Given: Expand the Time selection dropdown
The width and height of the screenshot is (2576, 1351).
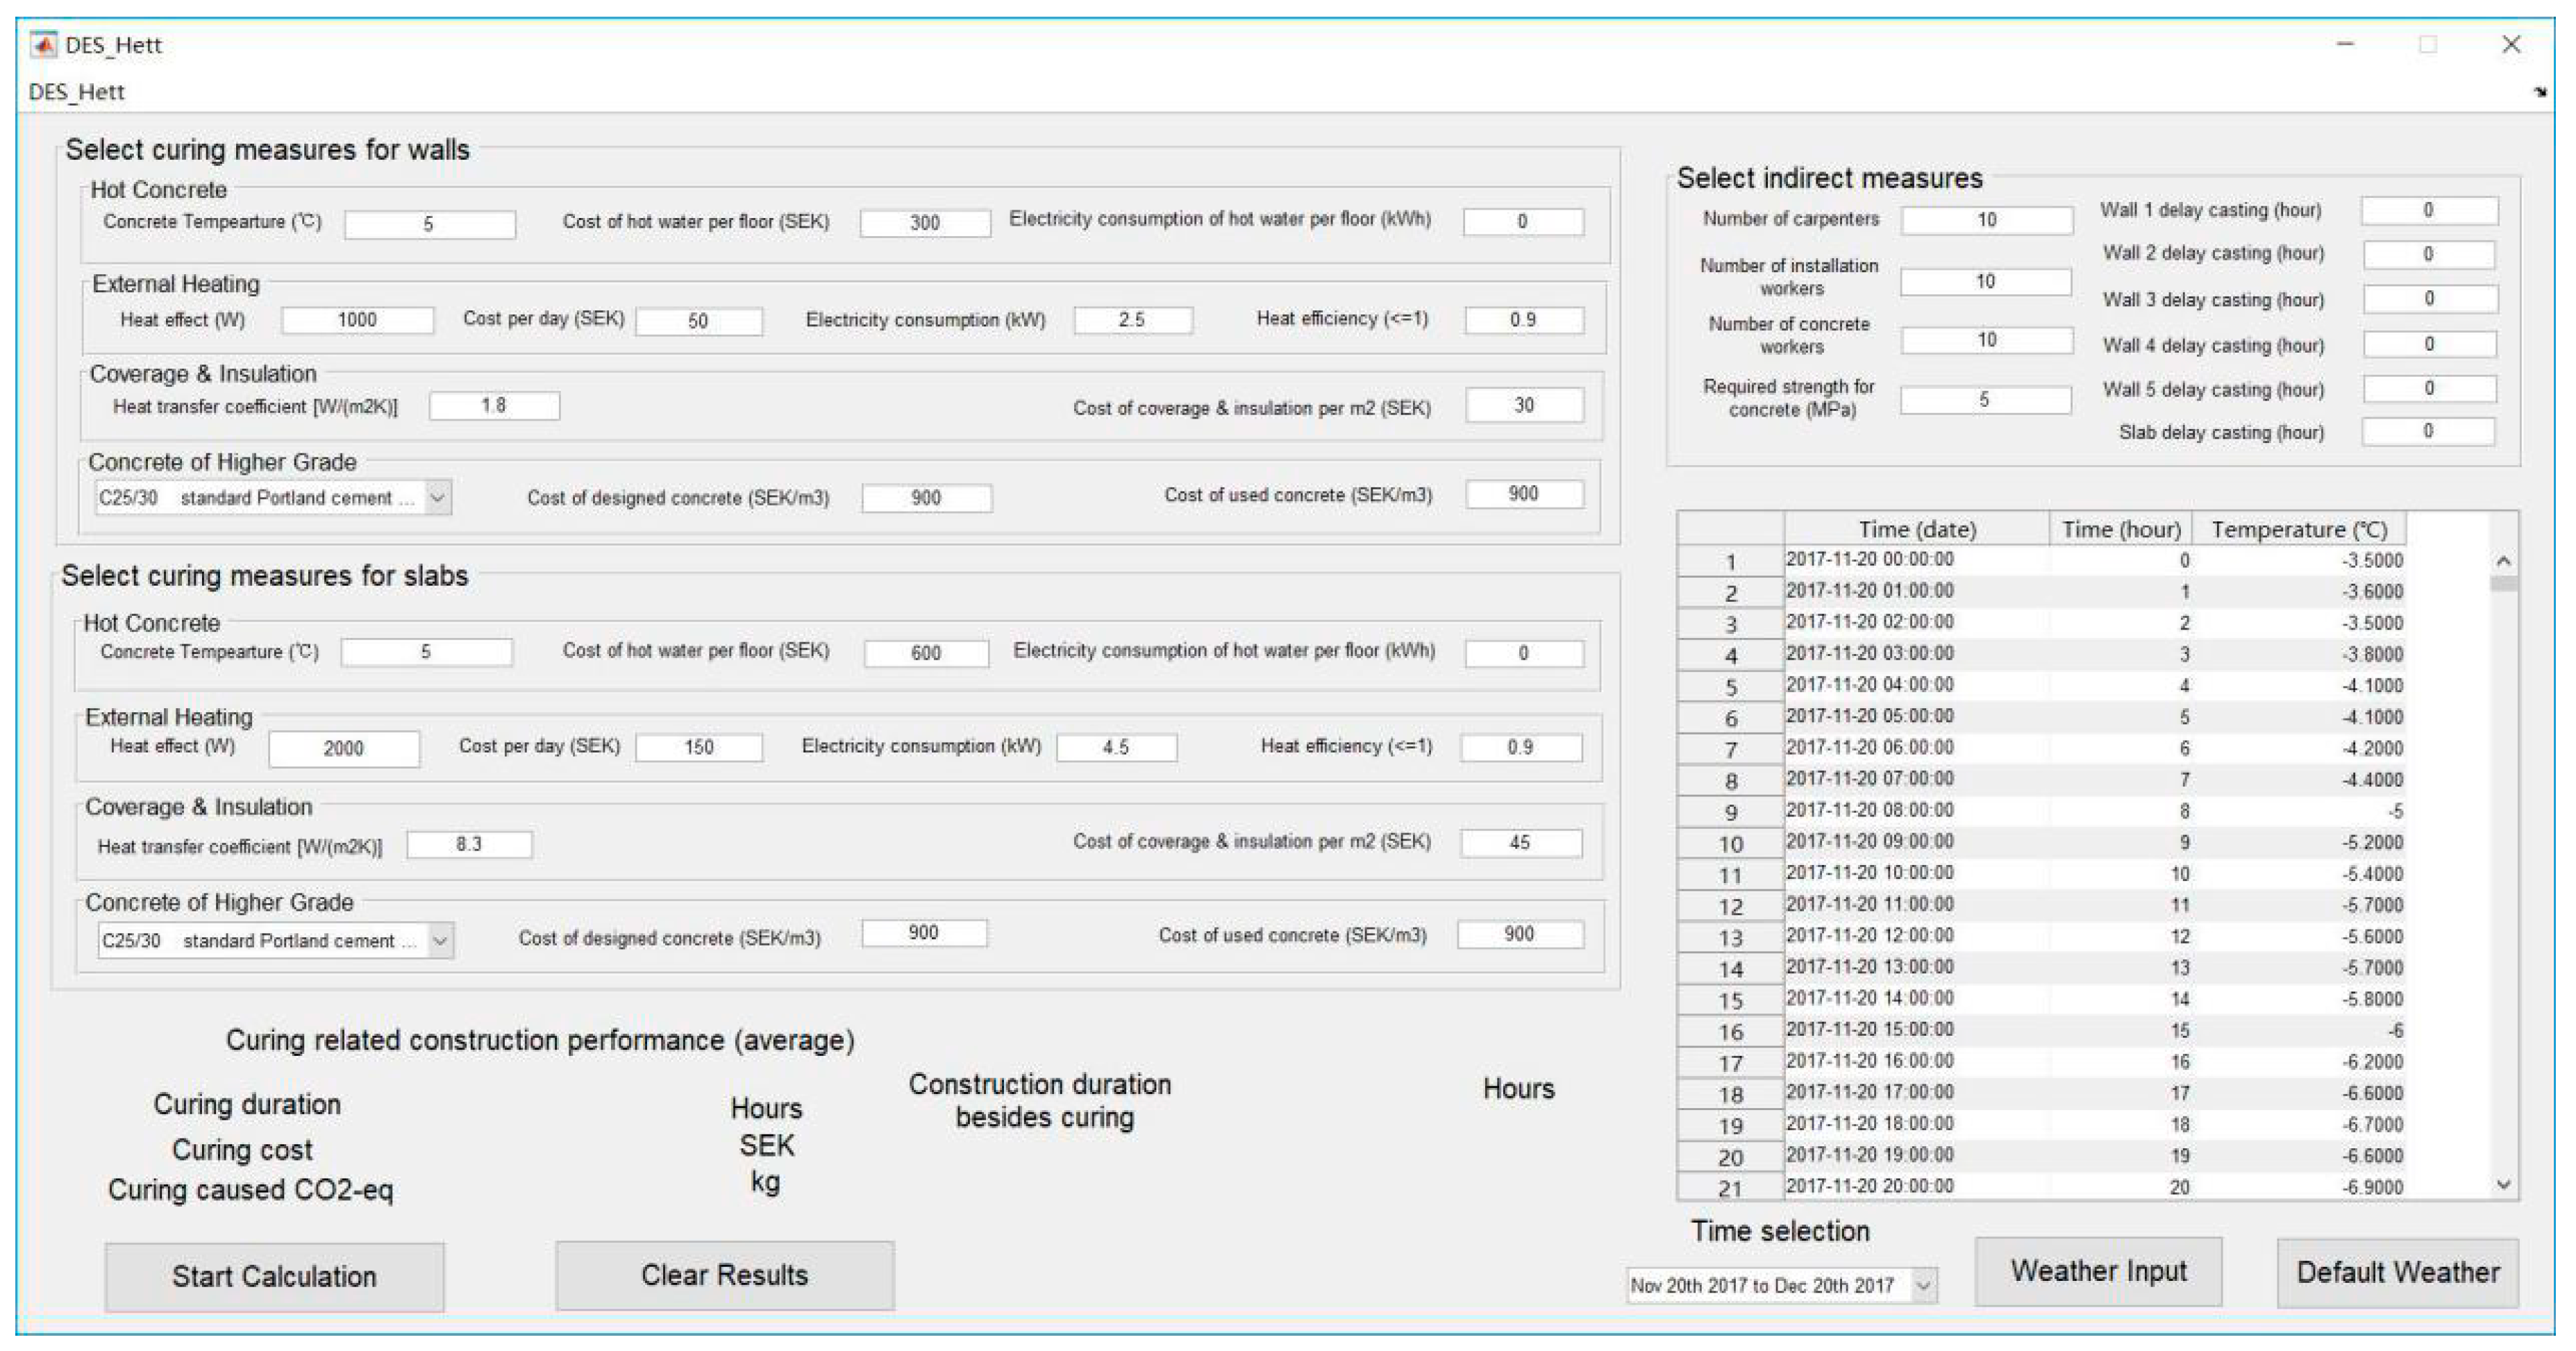Looking at the screenshot, I should 1923,1285.
